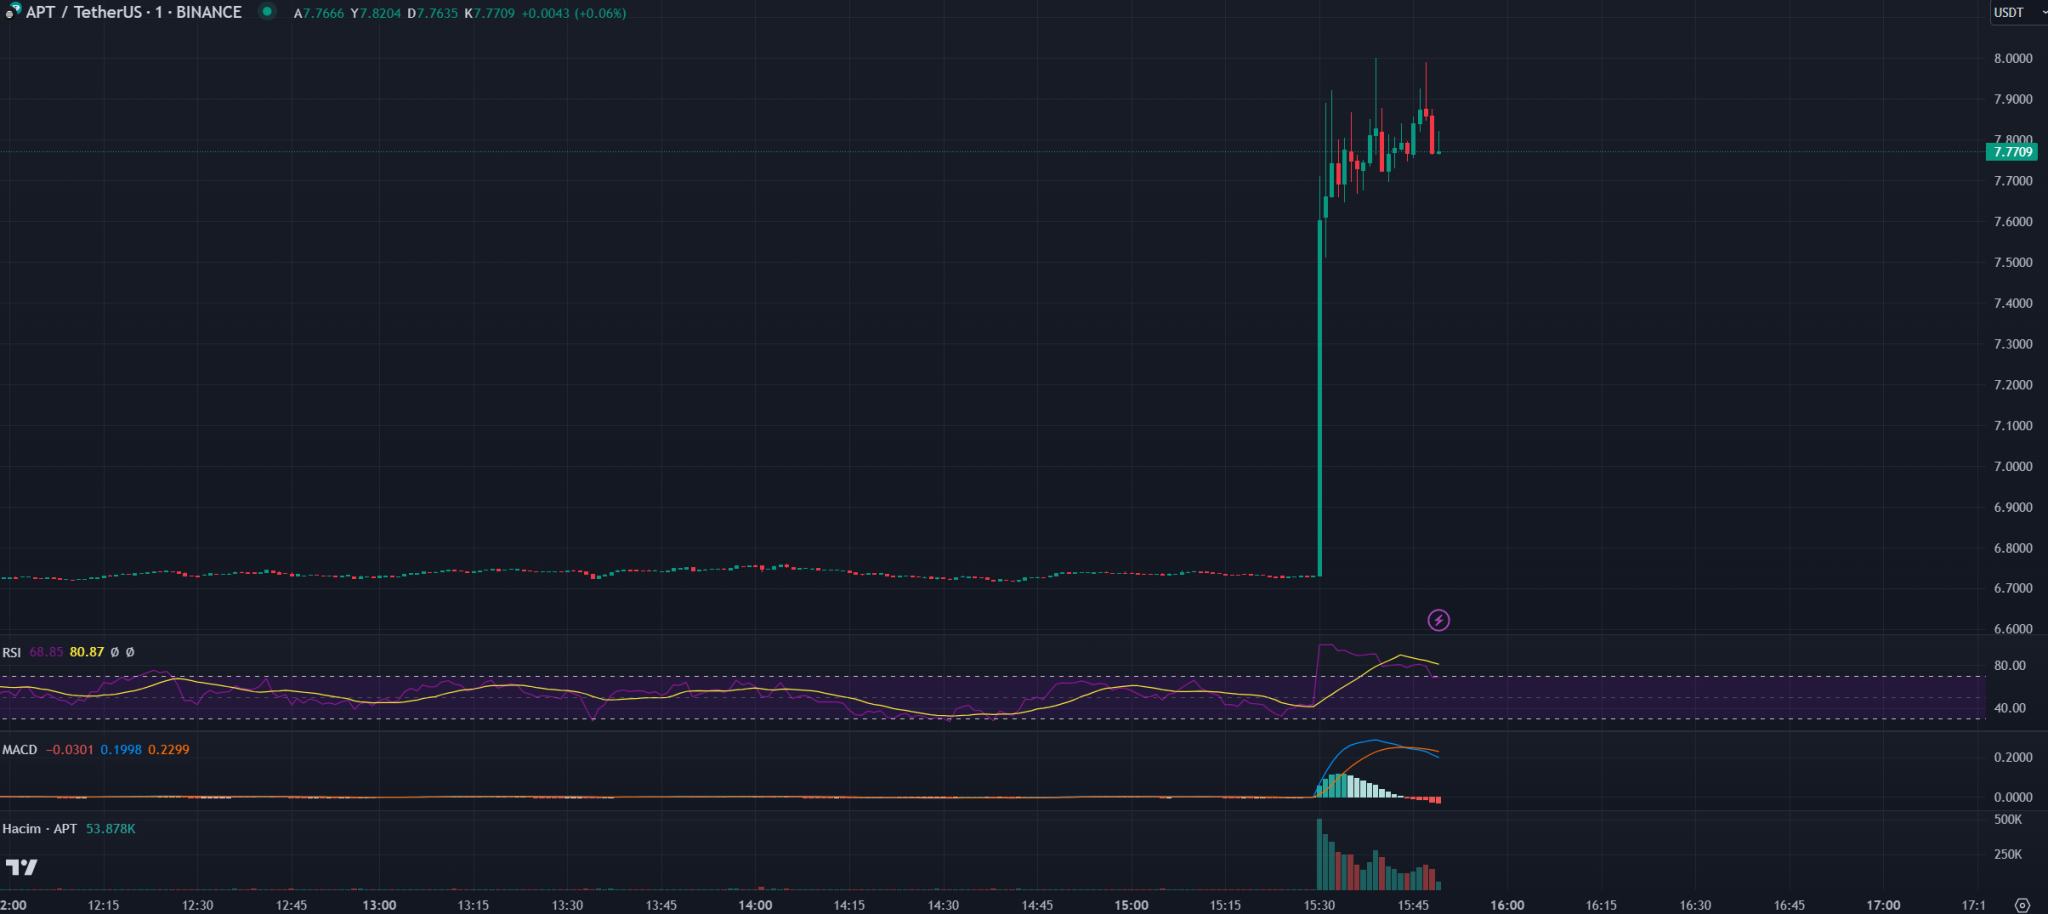Open chart settings gear in the corner
The image size is (2048, 914).
tap(2022, 905)
